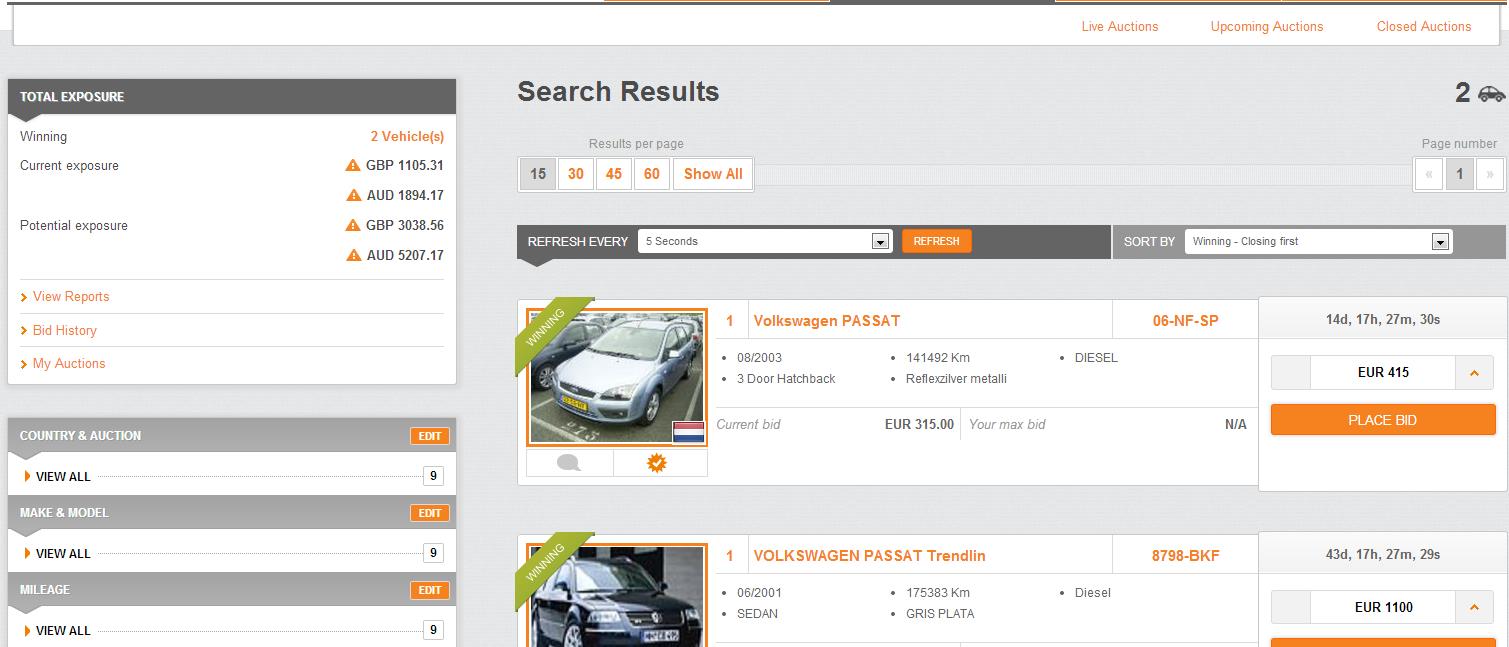Open the Upcoming Auctions tab
The height and width of the screenshot is (647, 1509).
[1266, 27]
